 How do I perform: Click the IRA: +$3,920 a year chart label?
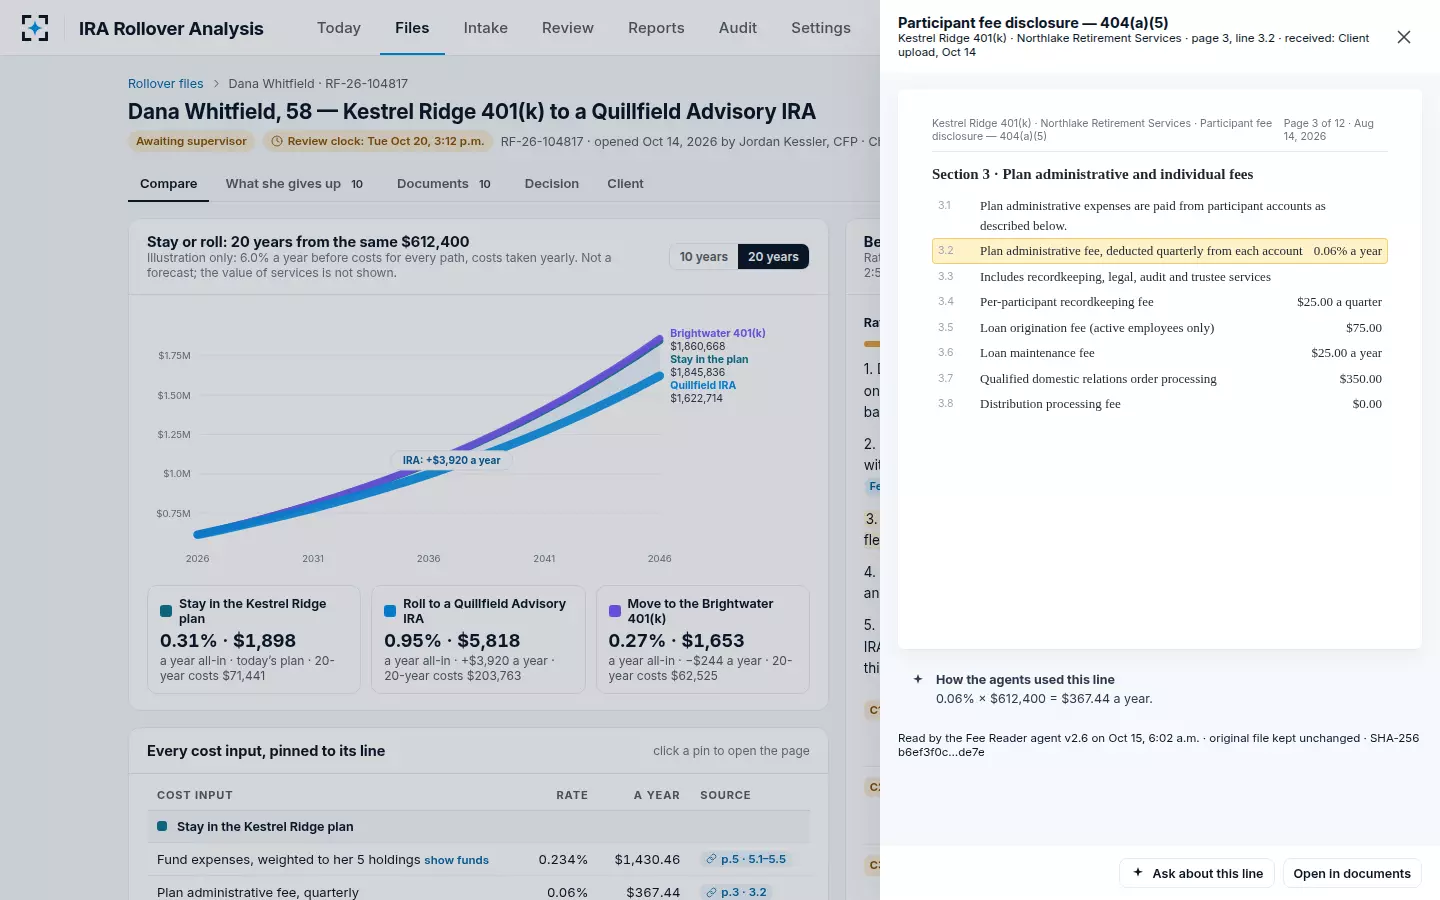point(451,460)
